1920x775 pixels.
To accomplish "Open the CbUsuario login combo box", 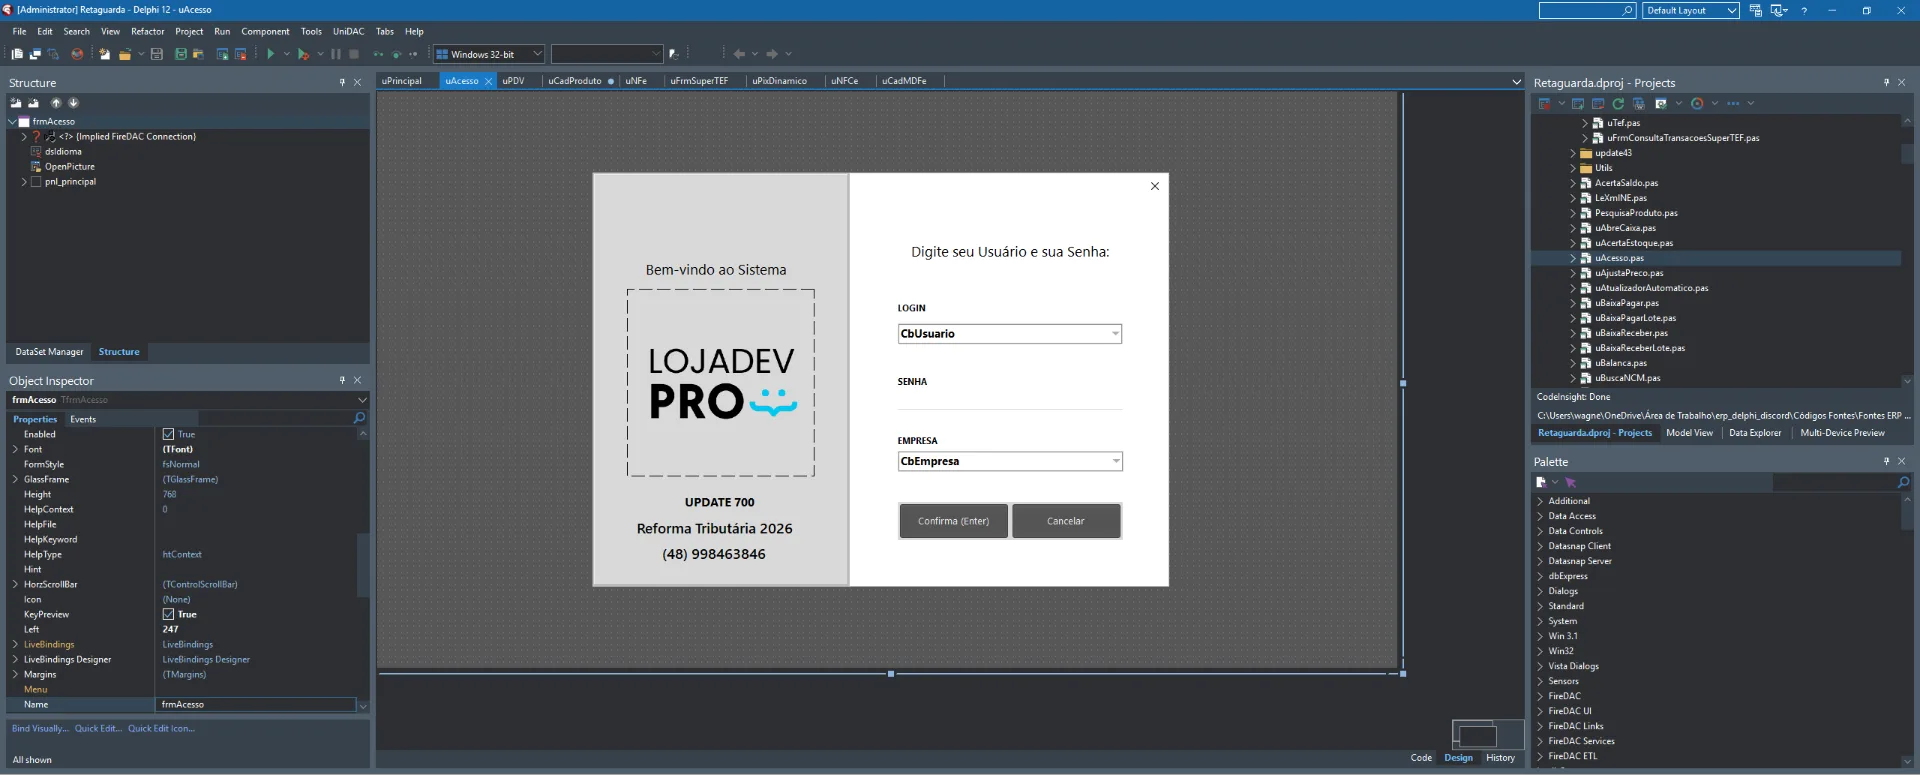I will click(x=1010, y=334).
